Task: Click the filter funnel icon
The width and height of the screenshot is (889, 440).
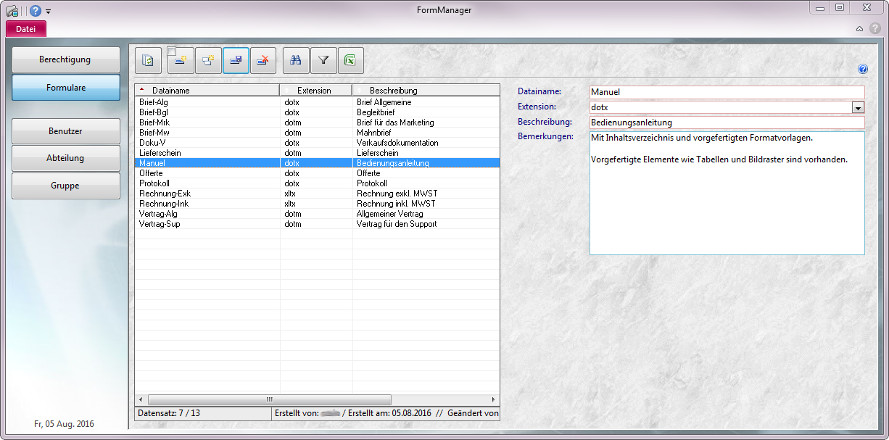Action: tap(324, 60)
